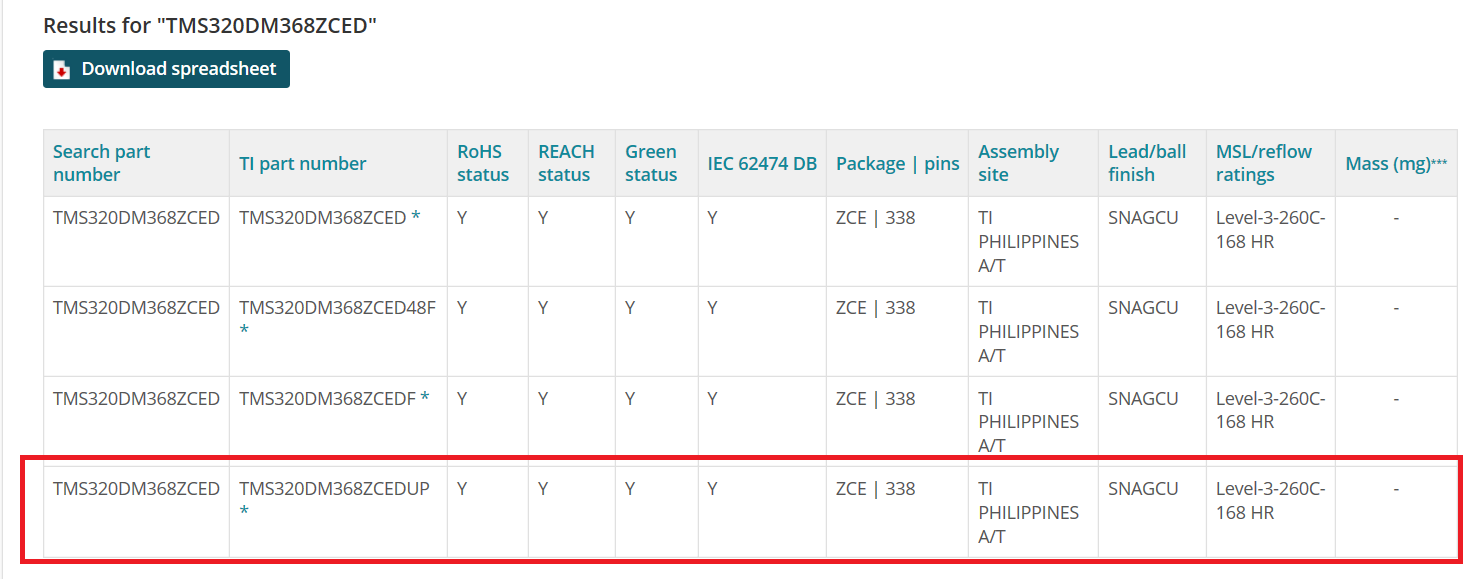This screenshot has width=1484, height=585.
Task: Click the asterisk under TMS320DM368ZCED48F
Action: (x=244, y=331)
